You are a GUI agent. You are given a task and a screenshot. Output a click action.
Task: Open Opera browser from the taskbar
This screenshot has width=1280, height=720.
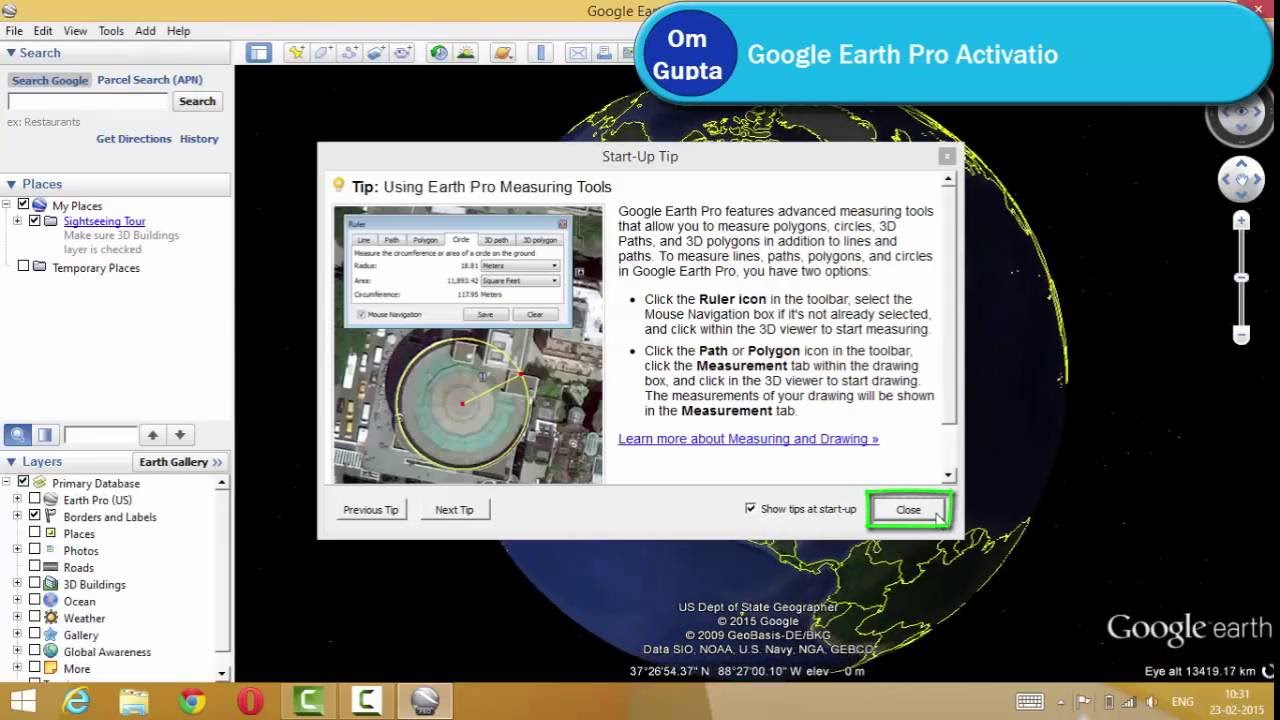[x=250, y=702]
